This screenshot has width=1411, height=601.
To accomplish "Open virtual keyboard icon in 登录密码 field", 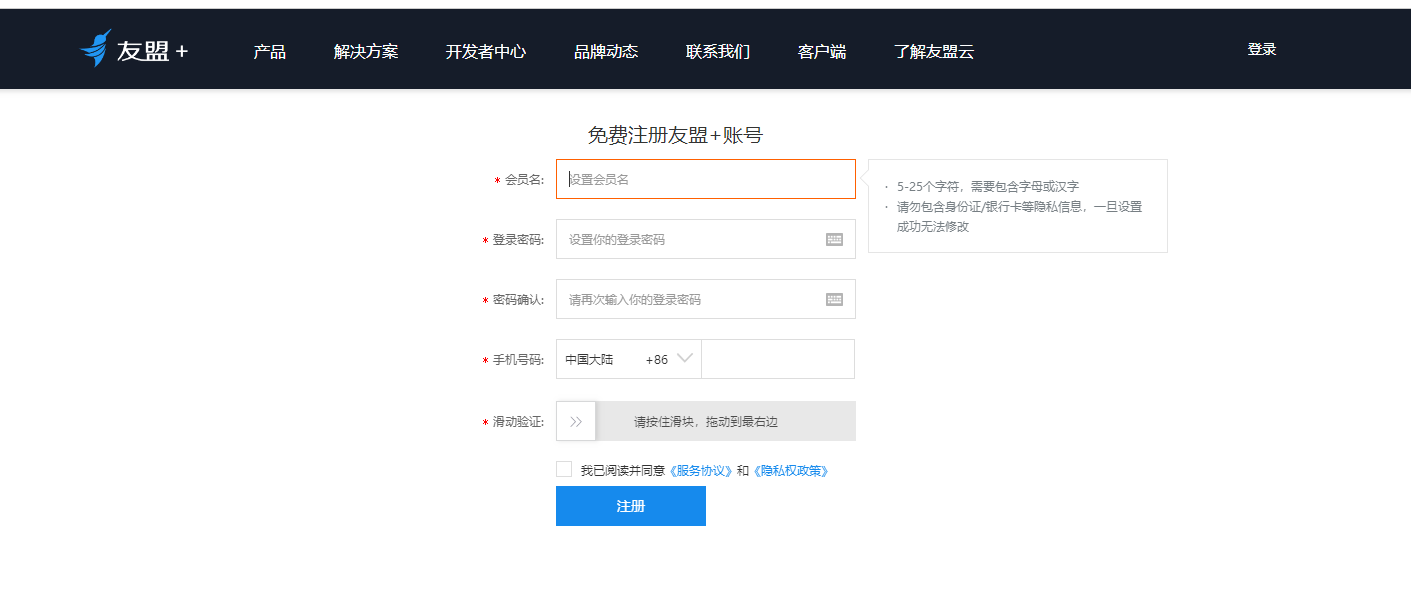I will [834, 239].
